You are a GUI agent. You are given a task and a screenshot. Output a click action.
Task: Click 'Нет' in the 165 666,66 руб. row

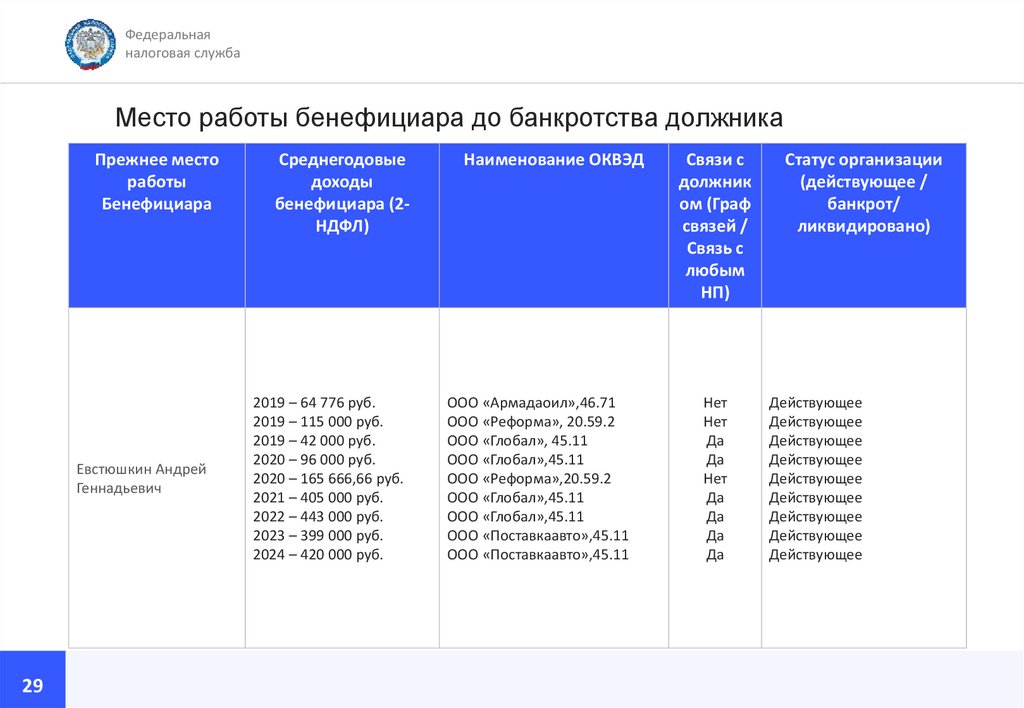[x=715, y=479]
